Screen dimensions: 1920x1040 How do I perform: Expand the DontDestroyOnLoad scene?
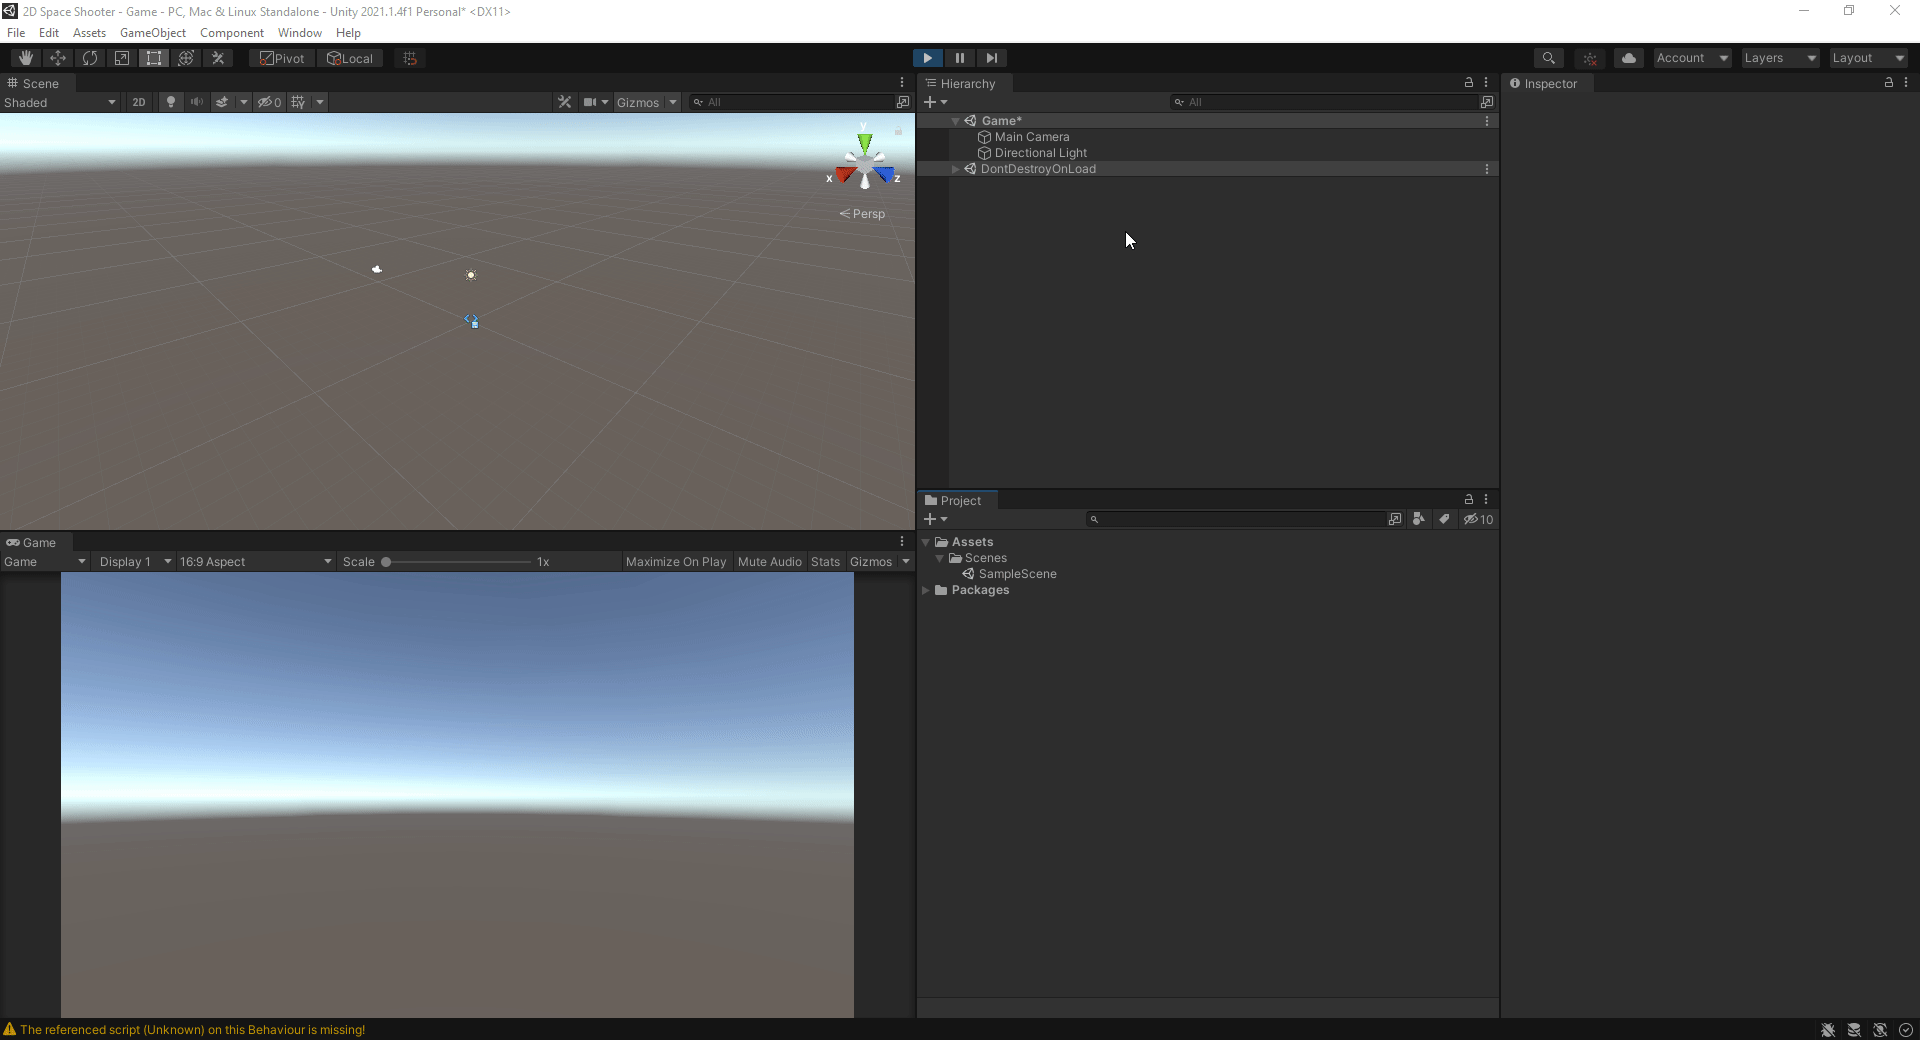(x=955, y=169)
